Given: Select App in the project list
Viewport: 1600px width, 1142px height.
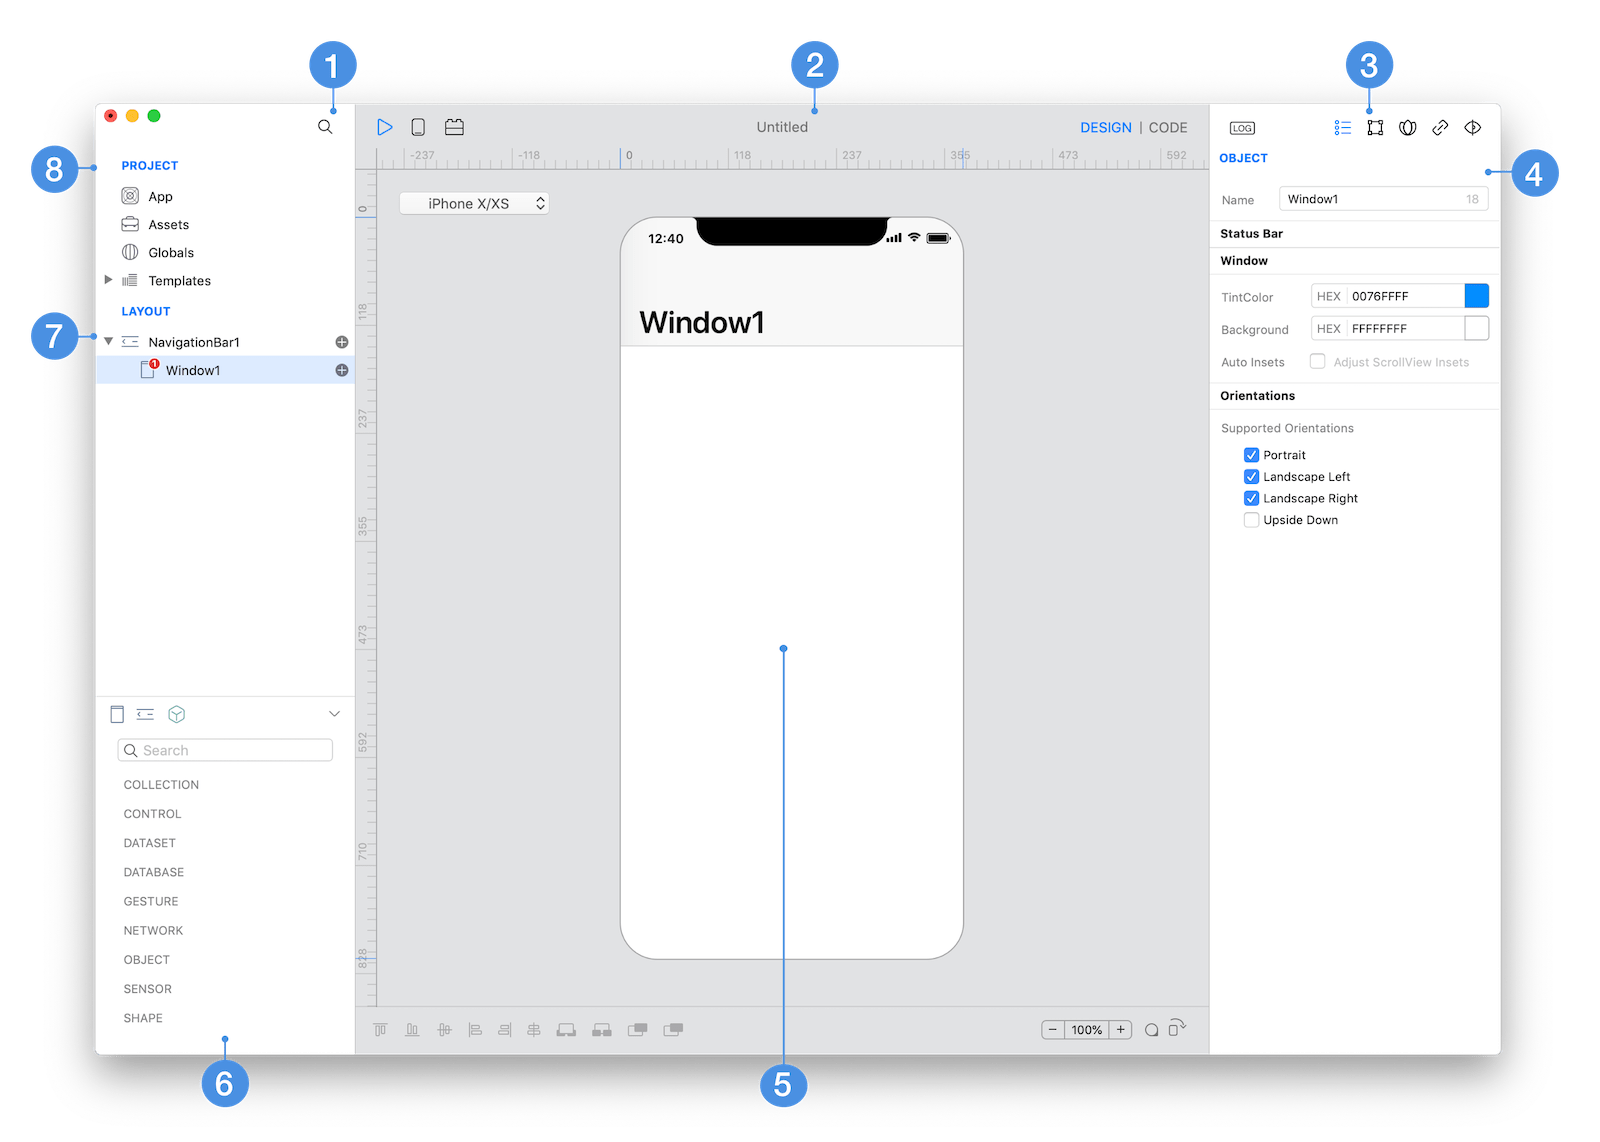Looking at the screenshot, I should (160, 197).
